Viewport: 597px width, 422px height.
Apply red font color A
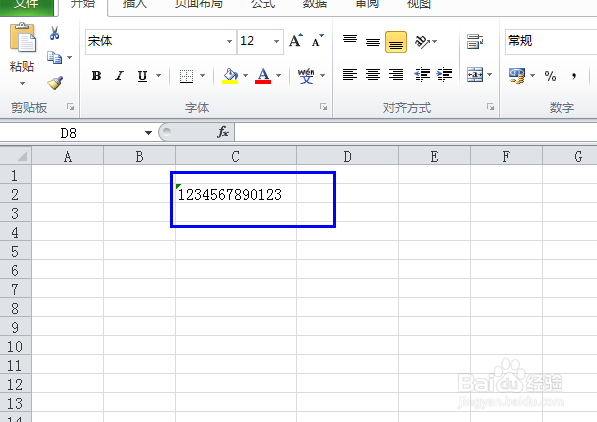(263, 76)
